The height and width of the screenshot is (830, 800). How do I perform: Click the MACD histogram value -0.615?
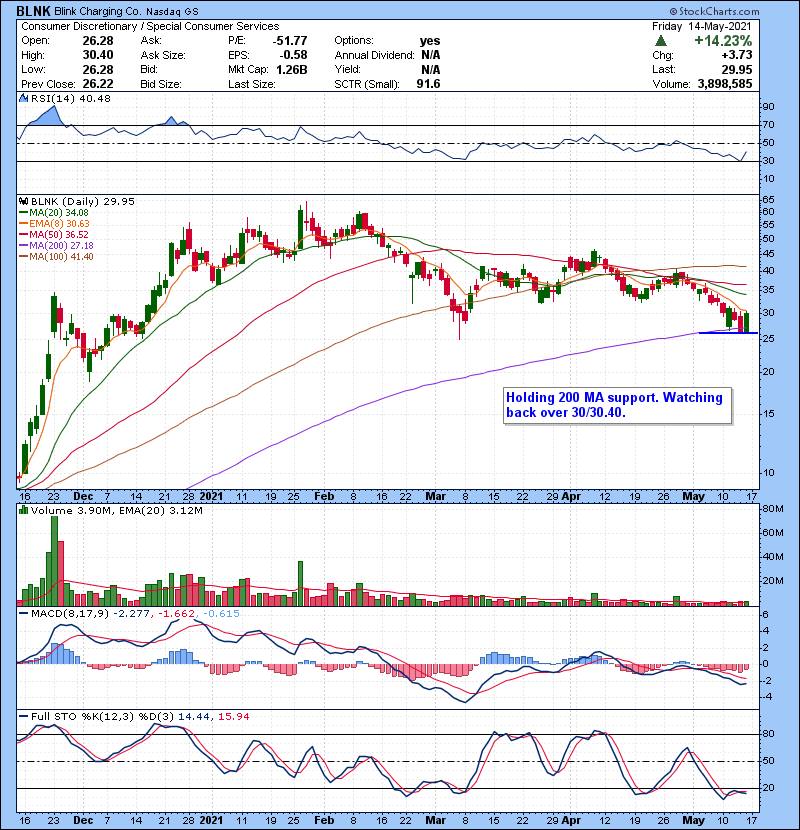[220, 614]
